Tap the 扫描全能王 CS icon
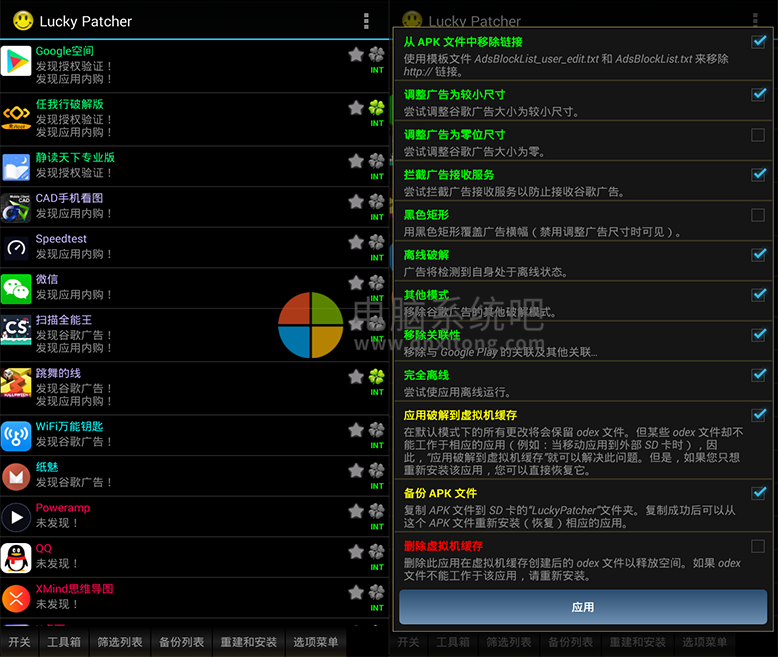The height and width of the screenshot is (657, 778). pos(16,329)
